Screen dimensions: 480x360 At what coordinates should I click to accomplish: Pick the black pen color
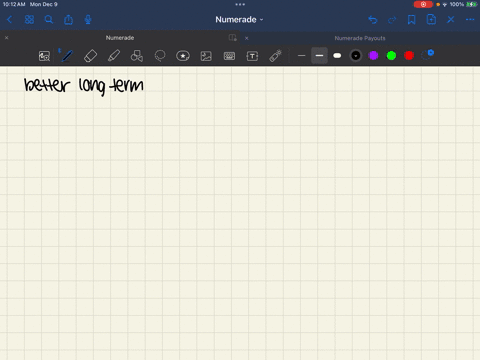(356, 56)
